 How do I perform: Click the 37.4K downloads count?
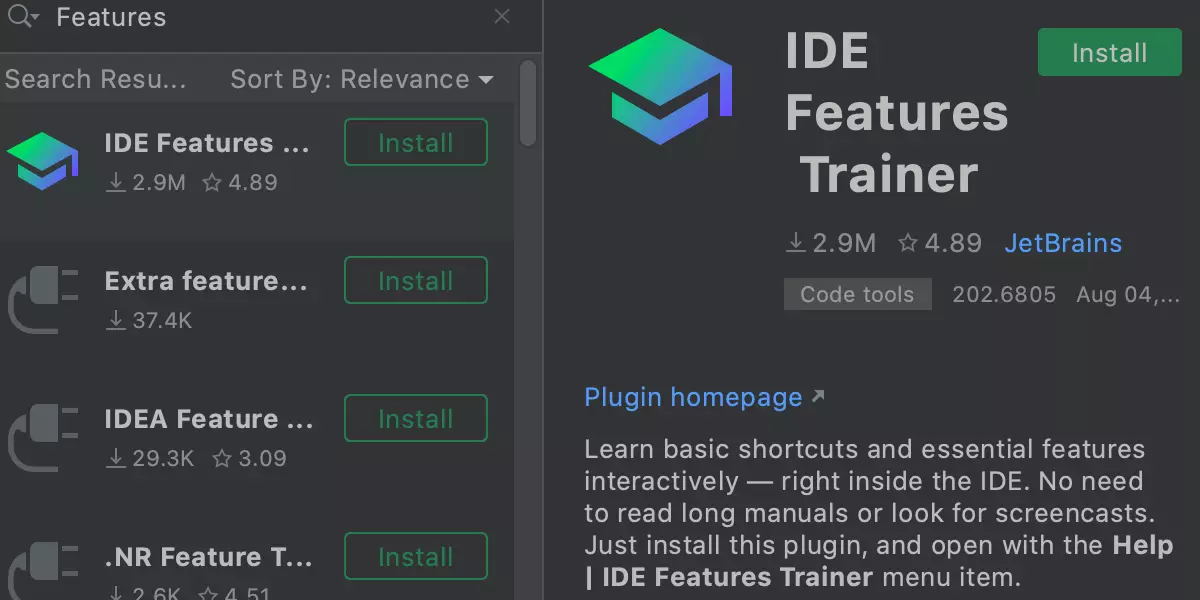[149, 321]
